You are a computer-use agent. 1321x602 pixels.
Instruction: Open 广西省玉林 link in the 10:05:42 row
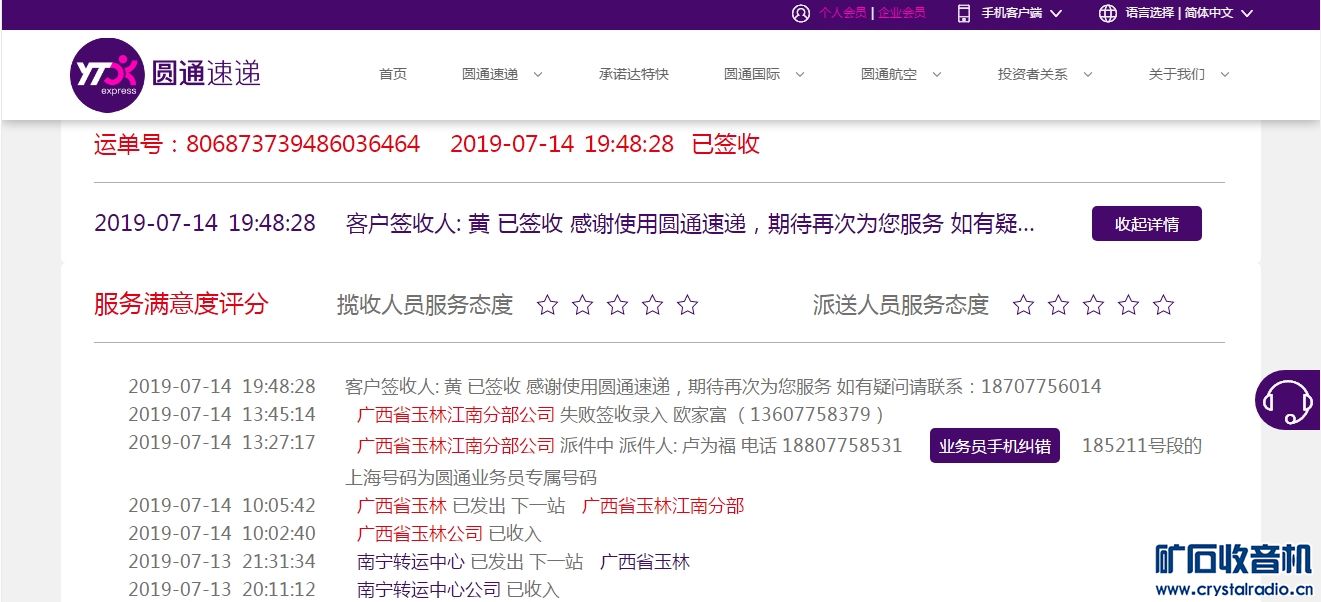[x=402, y=506]
